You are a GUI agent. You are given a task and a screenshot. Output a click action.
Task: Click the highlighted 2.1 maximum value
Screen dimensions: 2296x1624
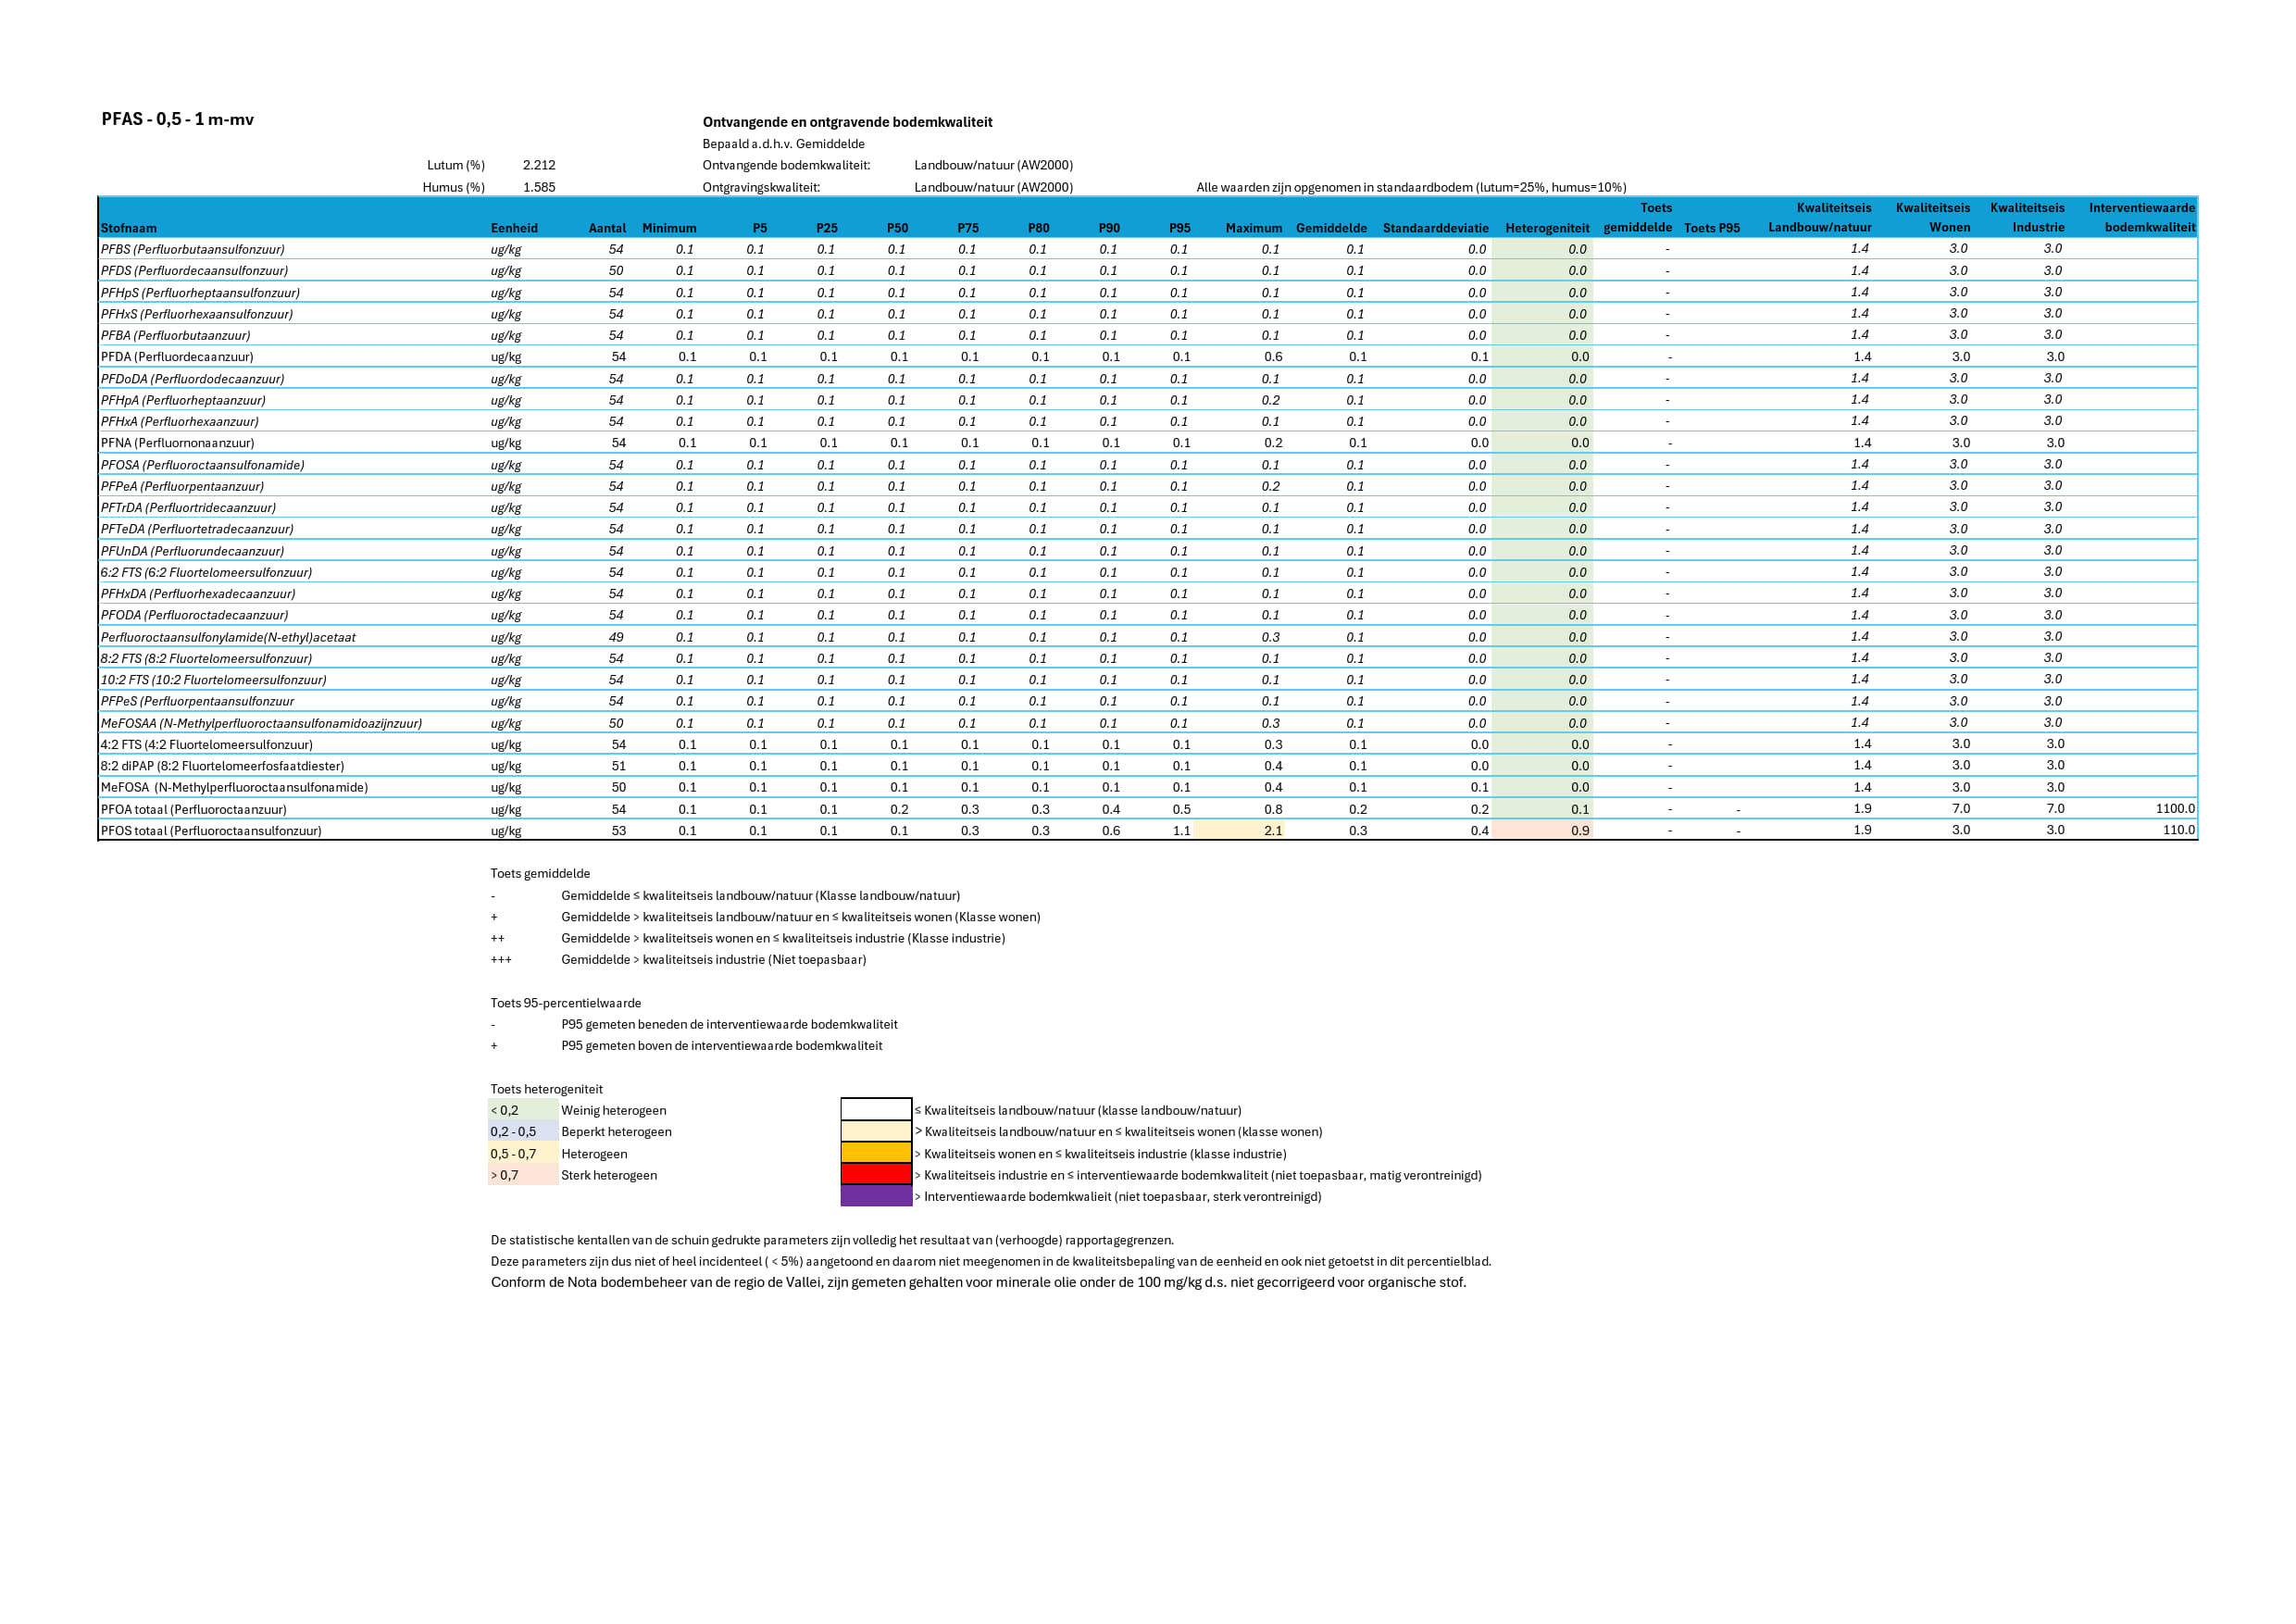tap(1272, 831)
